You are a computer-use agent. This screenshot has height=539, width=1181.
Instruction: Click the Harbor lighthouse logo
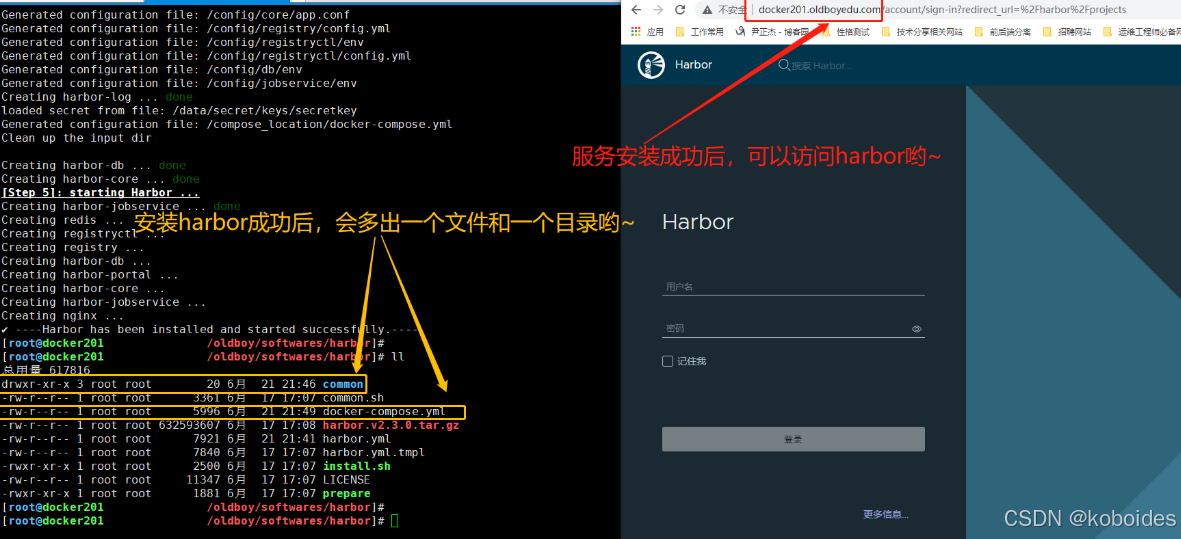coord(652,65)
